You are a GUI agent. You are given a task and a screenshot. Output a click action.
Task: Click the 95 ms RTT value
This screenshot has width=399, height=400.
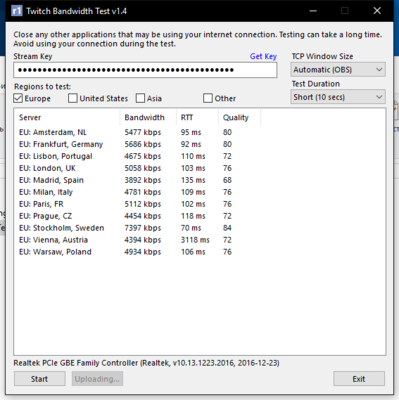tap(191, 132)
